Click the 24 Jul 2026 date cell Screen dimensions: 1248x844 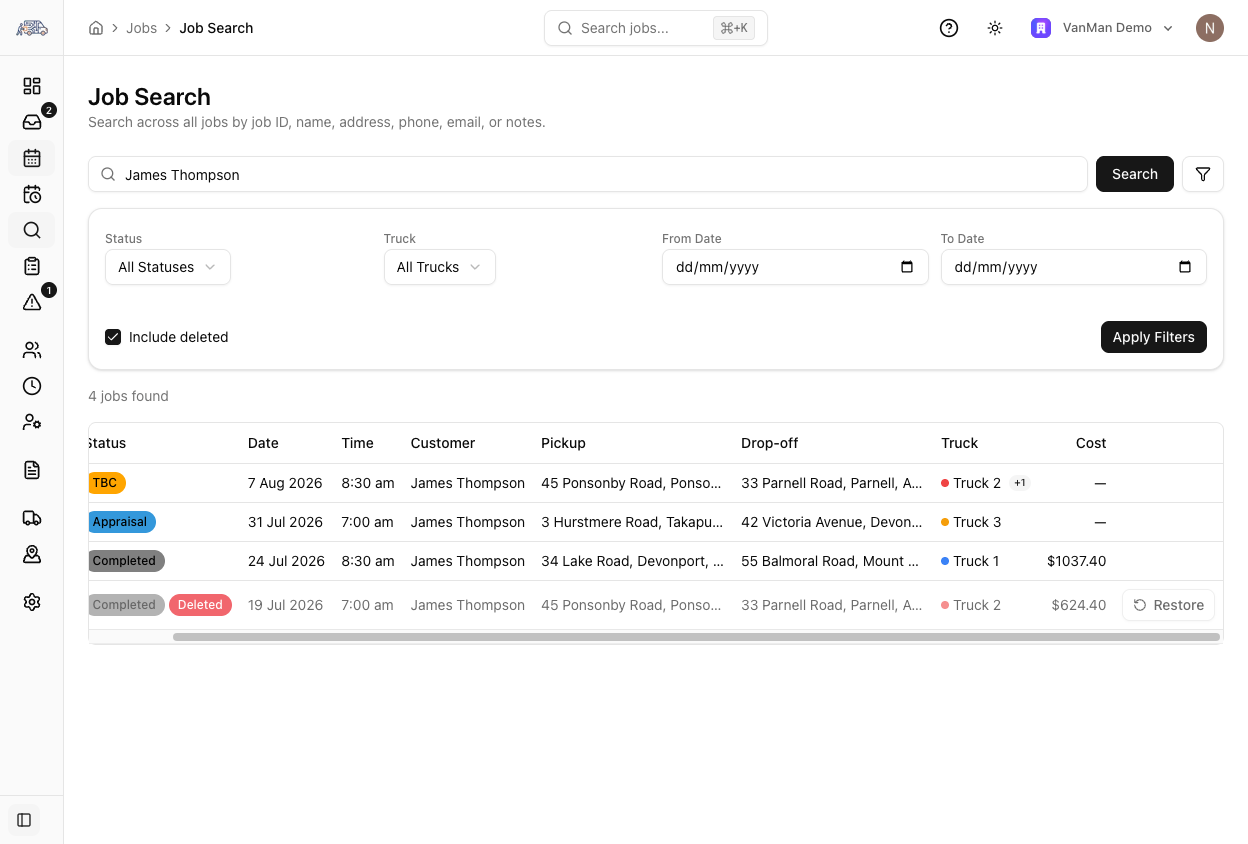point(286,561)
